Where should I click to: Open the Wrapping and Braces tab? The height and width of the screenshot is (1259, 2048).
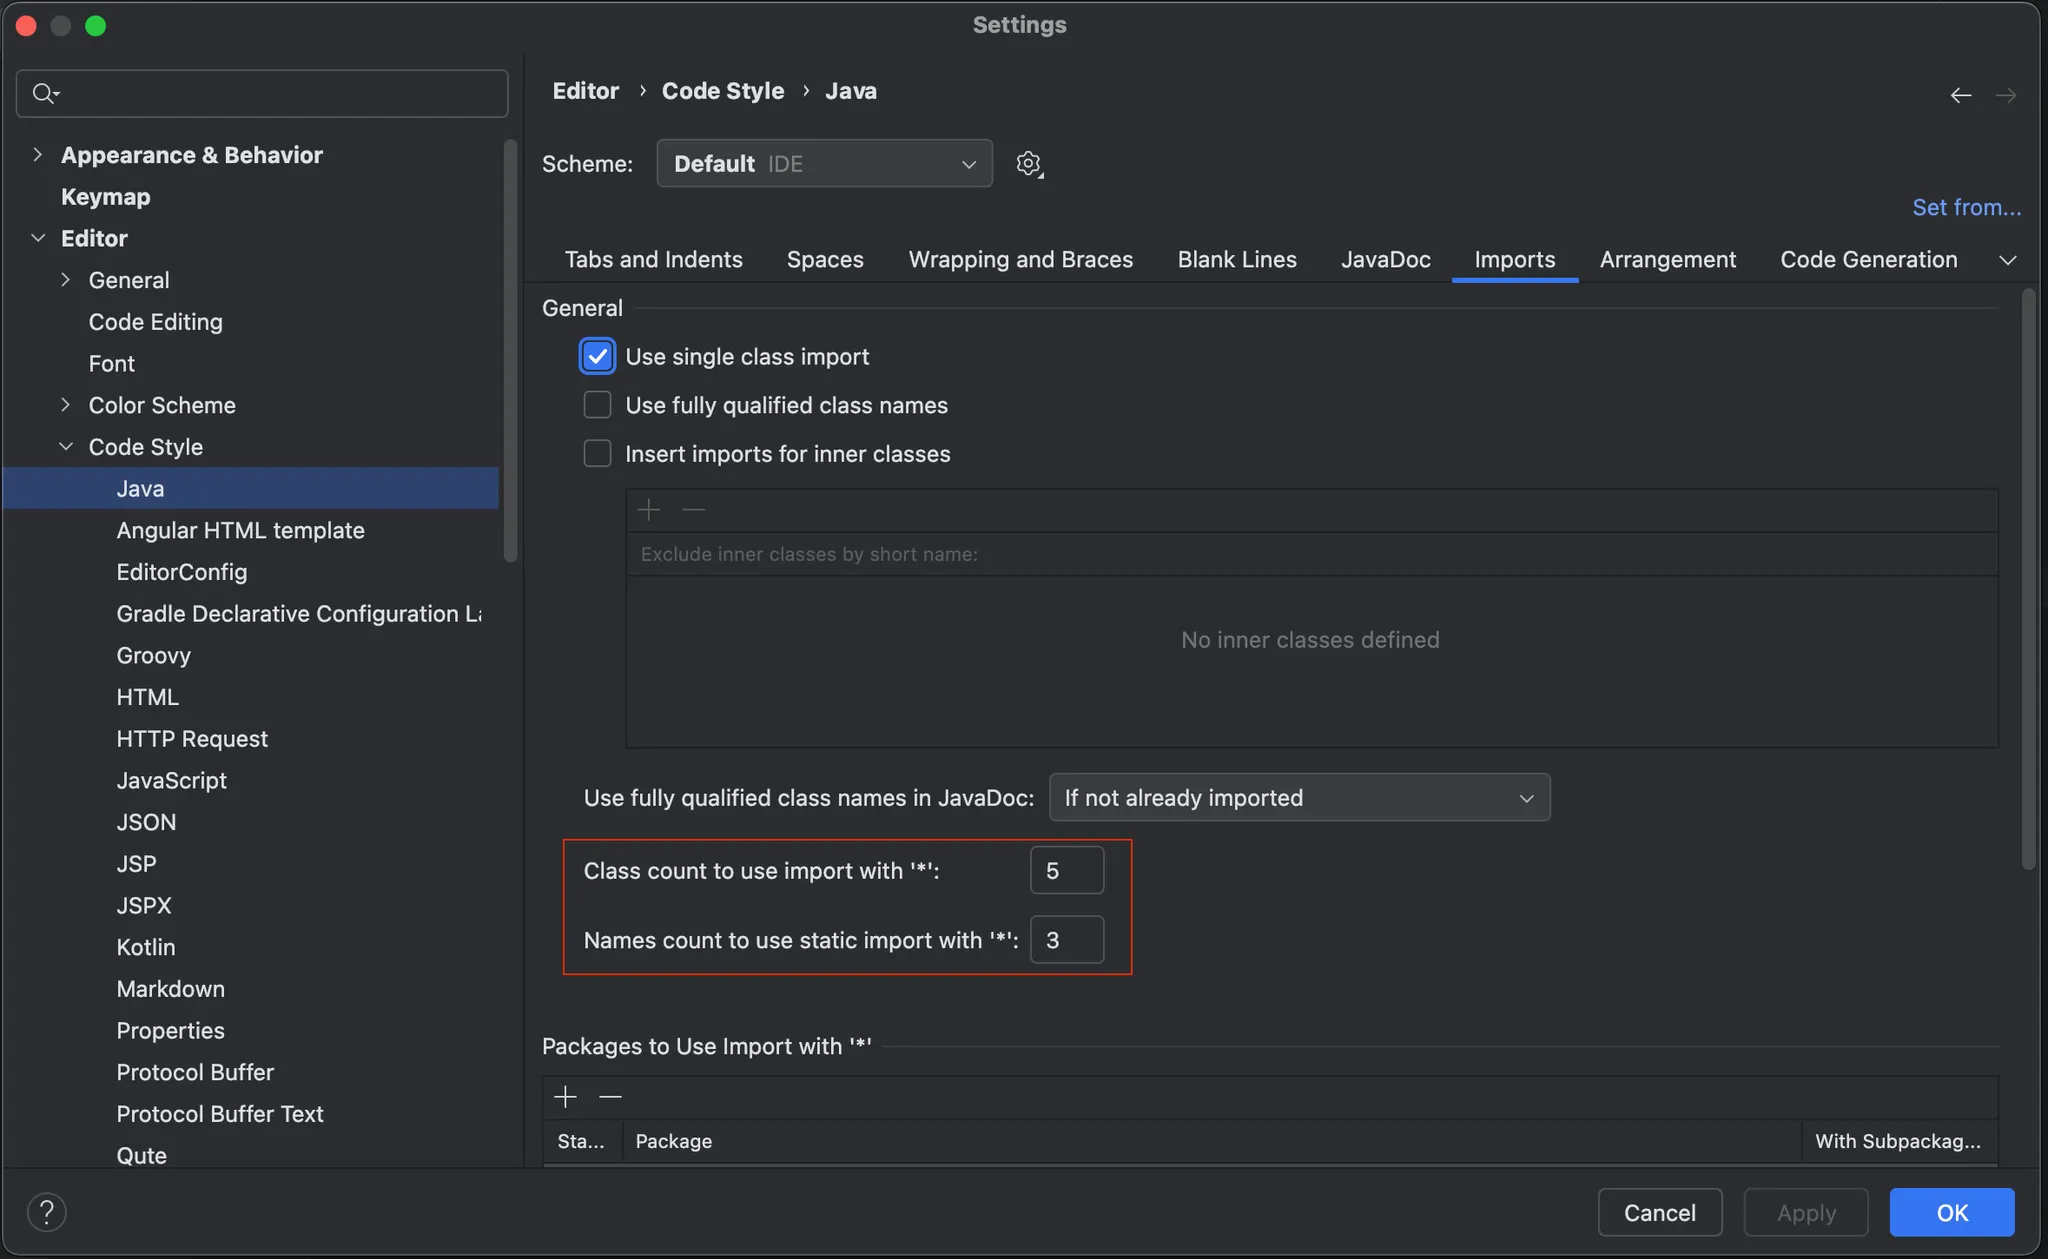[x=1020, y=260]
